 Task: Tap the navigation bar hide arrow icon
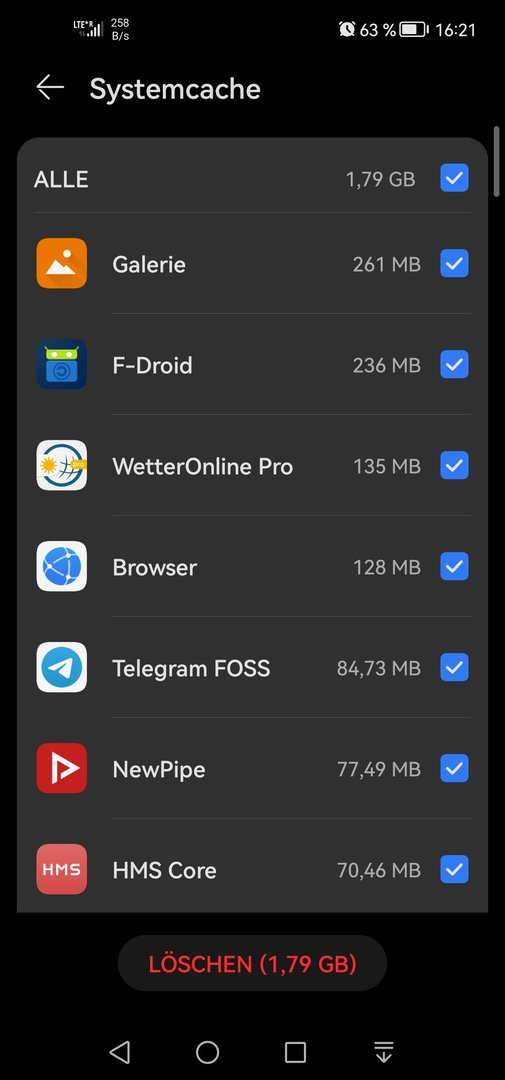point(384,1052)
